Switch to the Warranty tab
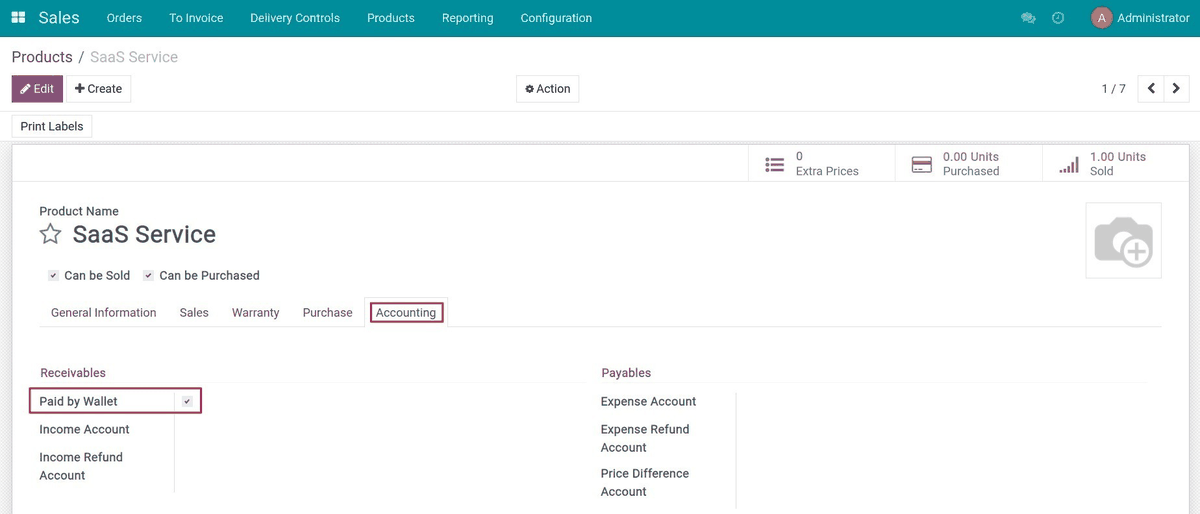This screenshot has height=514, width=1200. click(x=256, y=313)
